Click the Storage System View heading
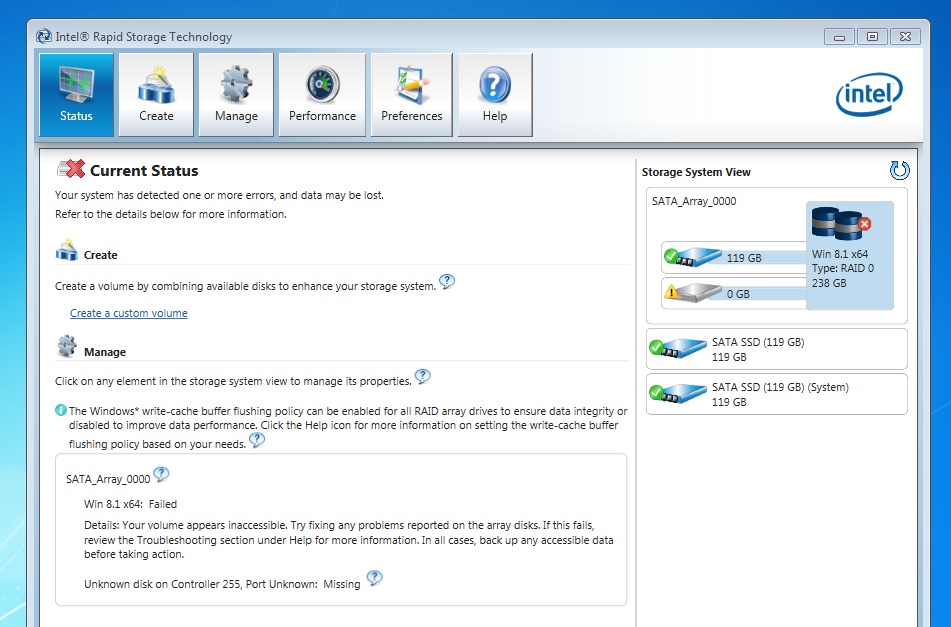The height and width of the screenshot is (627, 951). tap(696, 172)
